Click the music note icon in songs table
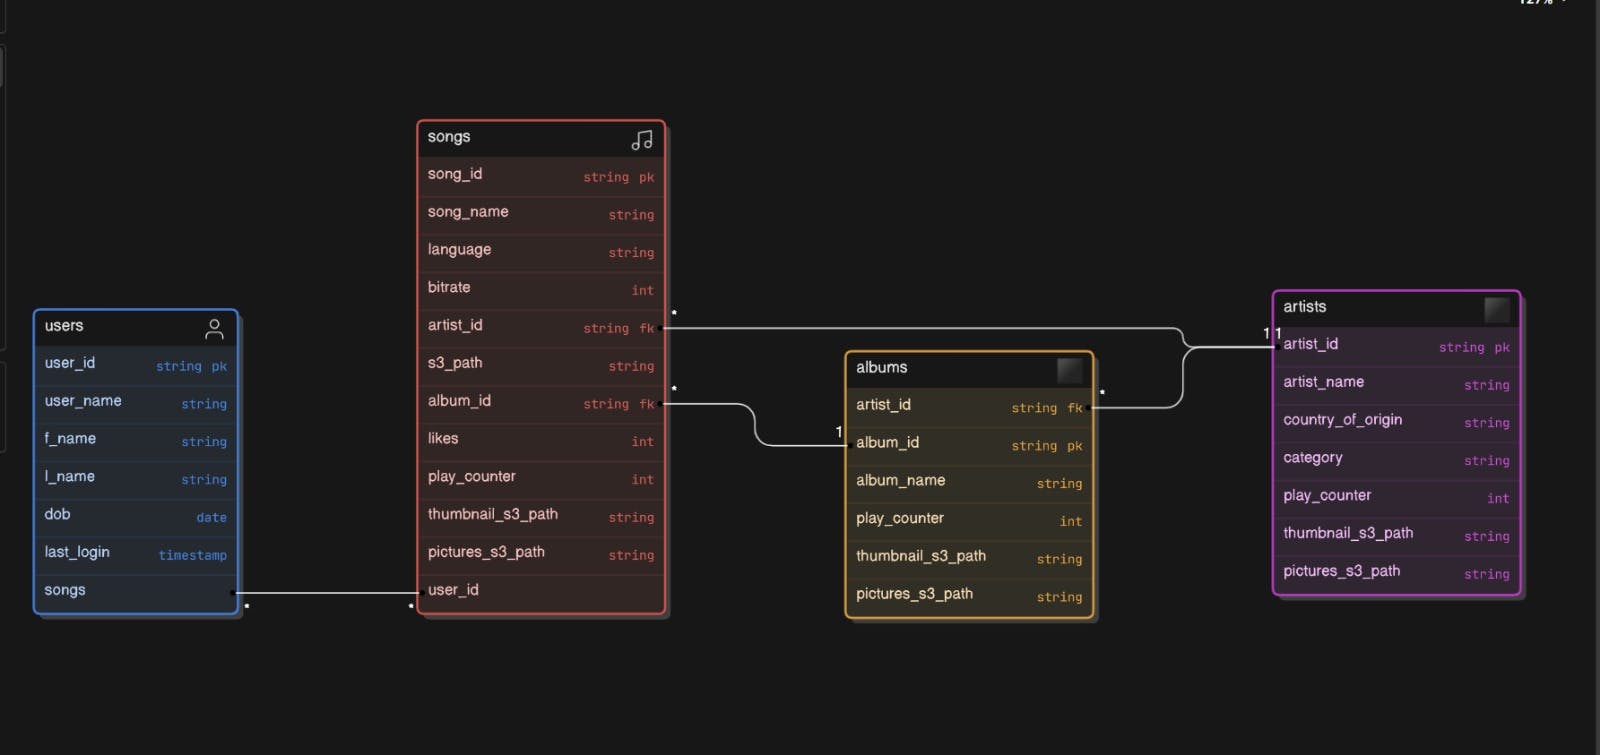The height and width of the screenshot is (755, 1600). click(642, 140)
